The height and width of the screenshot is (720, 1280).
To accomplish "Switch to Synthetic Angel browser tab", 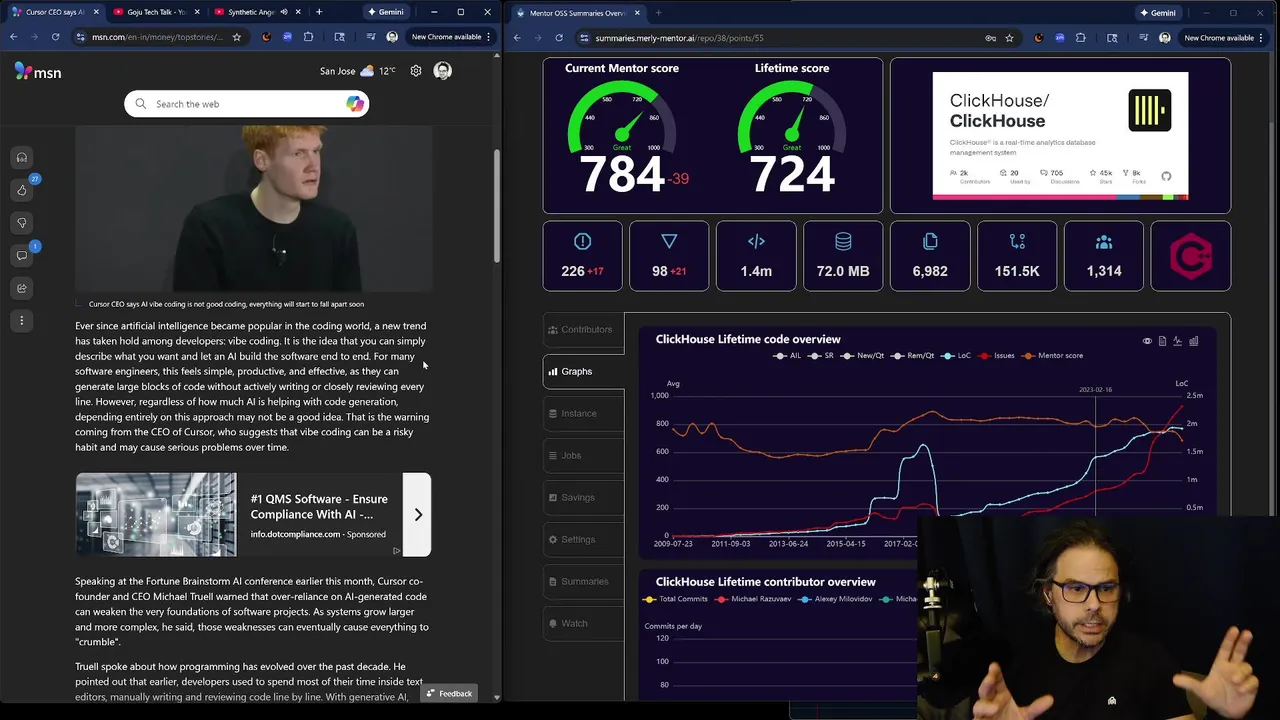I will pyautogui.click(x=256, y=12).
